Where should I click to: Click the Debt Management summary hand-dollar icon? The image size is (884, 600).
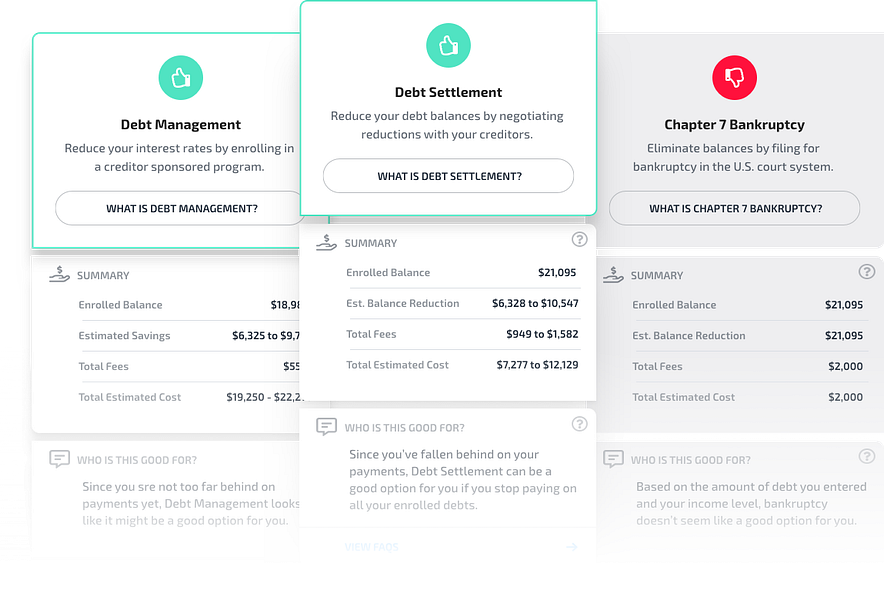(59, 275)
